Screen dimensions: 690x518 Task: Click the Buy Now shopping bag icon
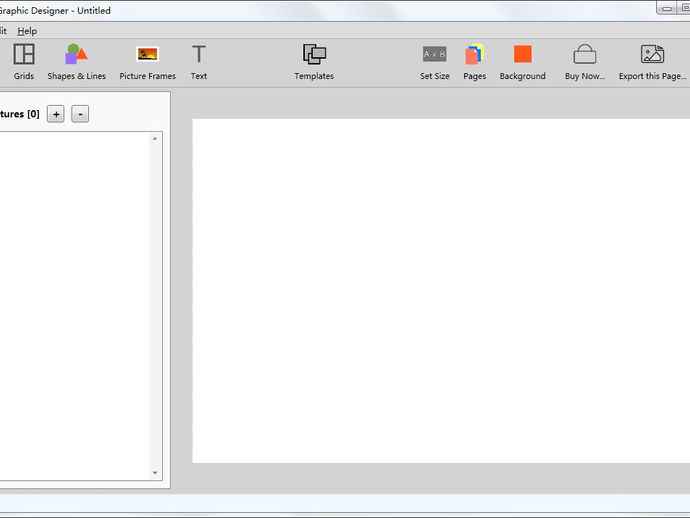[x=585, y=55]
